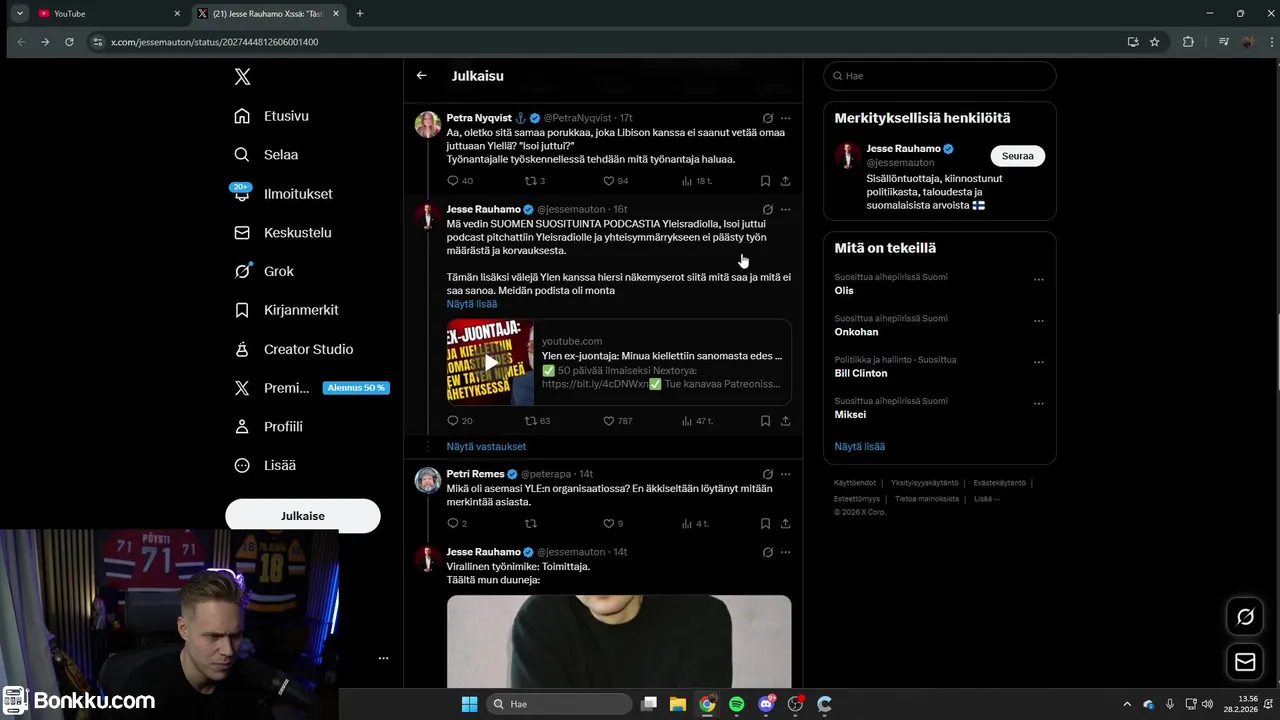Screen dimensions: 1280x720
Task: Go back with Julkaisu arrow
Action: [x=421, y=76]
